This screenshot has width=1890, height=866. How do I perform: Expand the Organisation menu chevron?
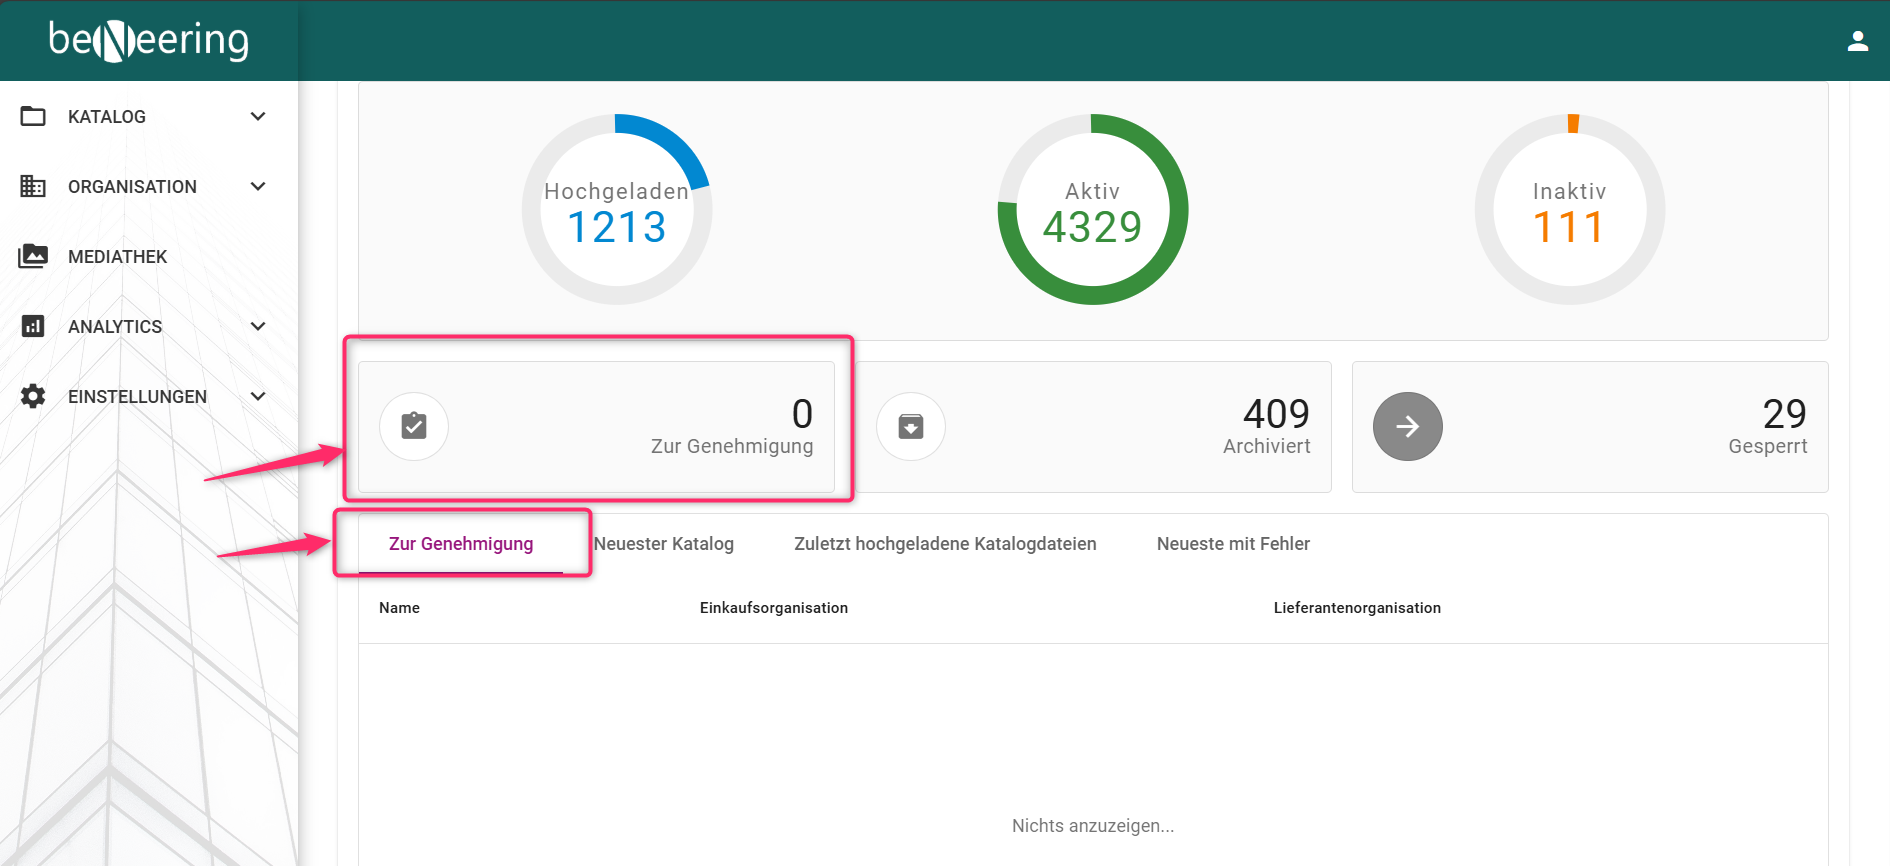(258, 186)
